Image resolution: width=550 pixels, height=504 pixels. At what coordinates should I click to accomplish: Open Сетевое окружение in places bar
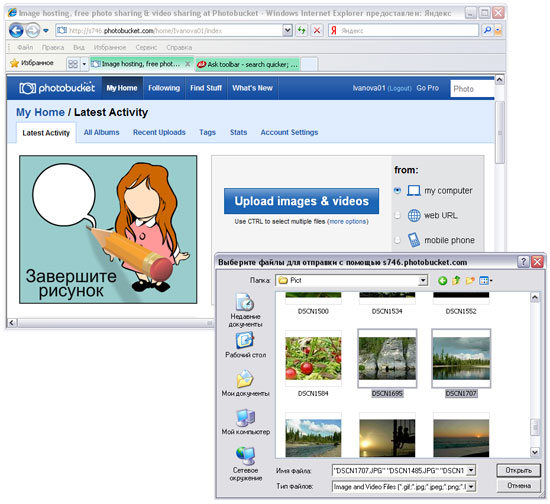[x=245, y=464]
